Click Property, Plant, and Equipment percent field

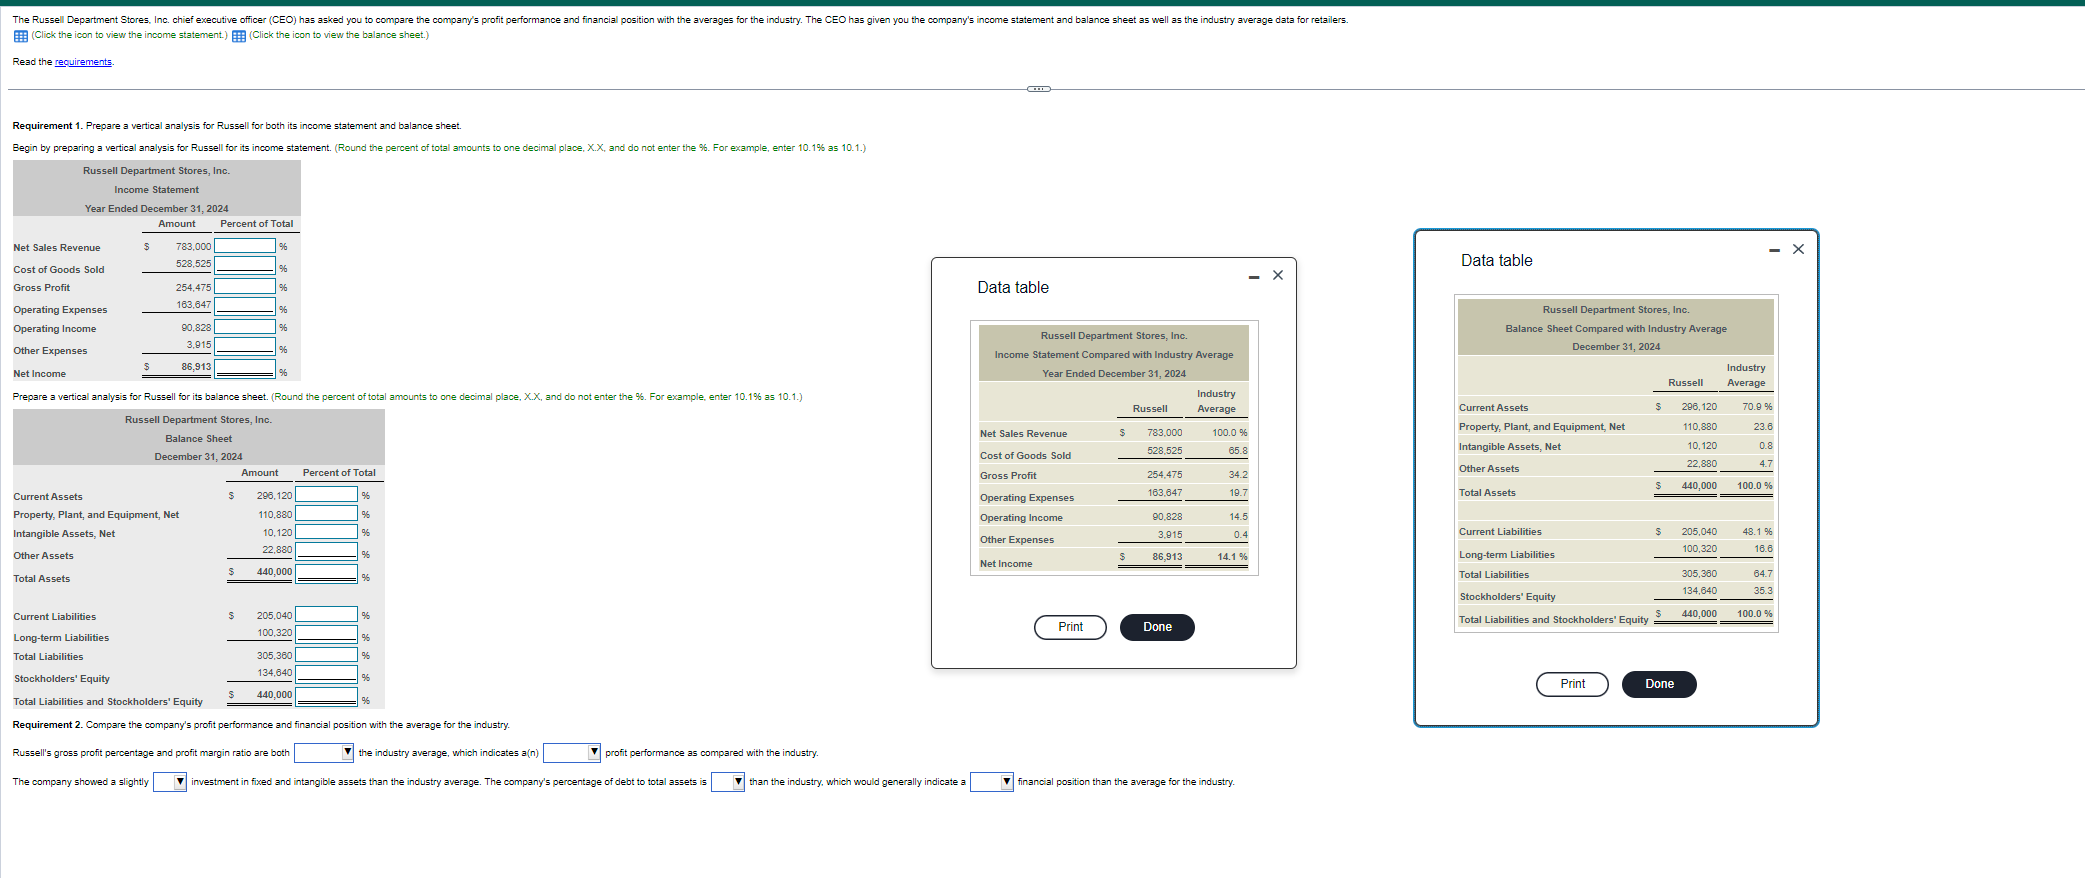tap(326, 514)
